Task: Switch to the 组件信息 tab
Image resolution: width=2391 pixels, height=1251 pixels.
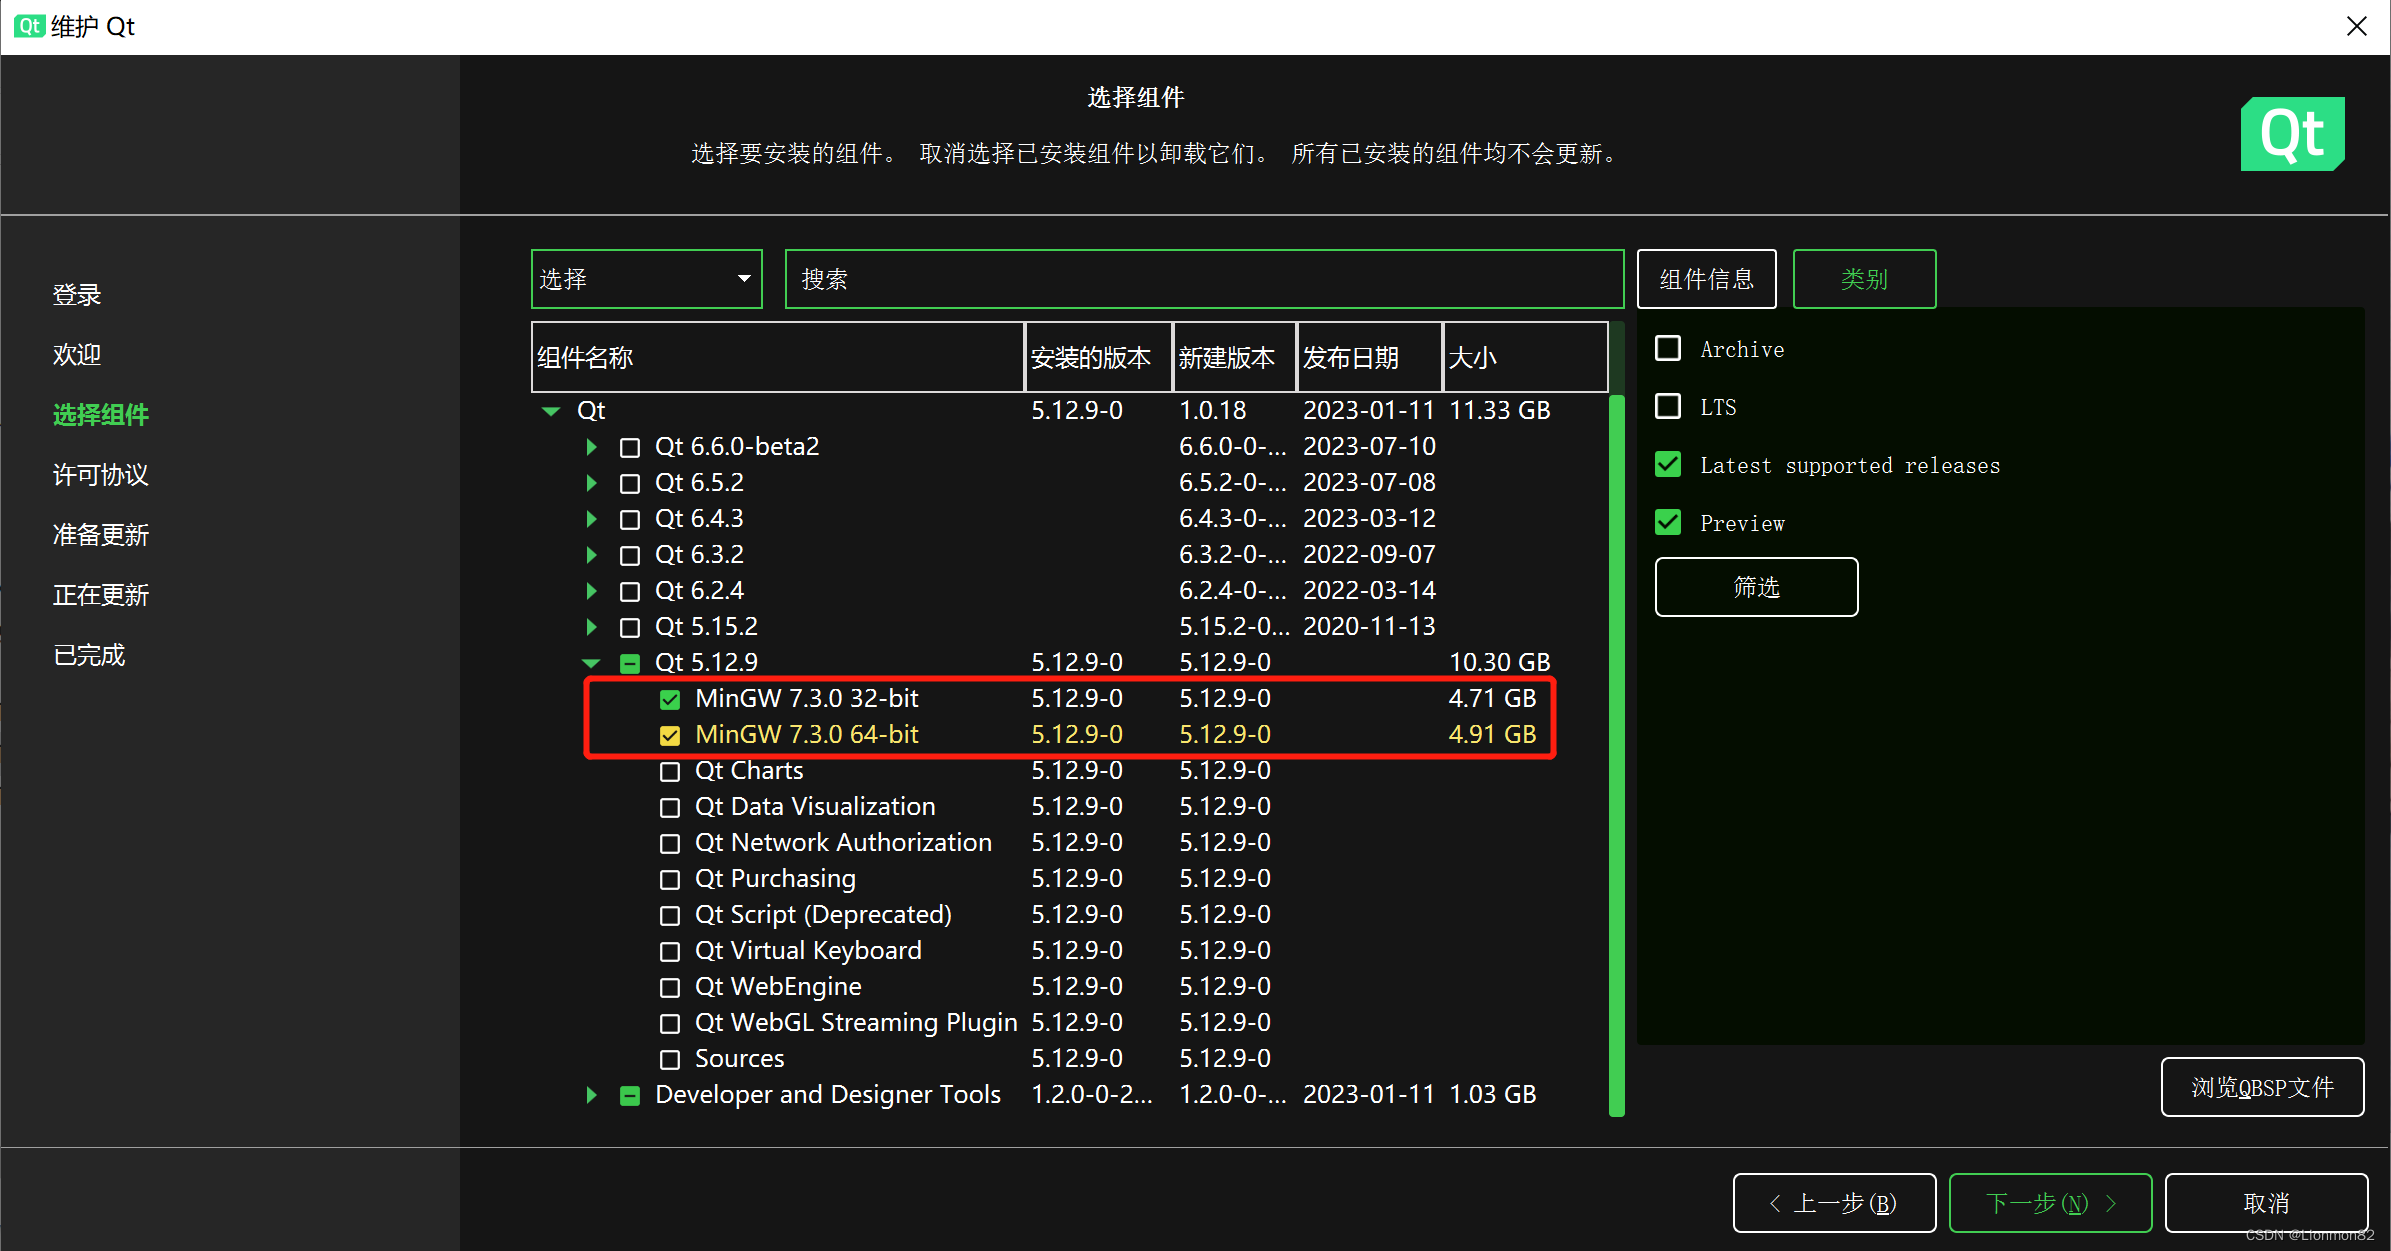Action: click(1706, 279)
